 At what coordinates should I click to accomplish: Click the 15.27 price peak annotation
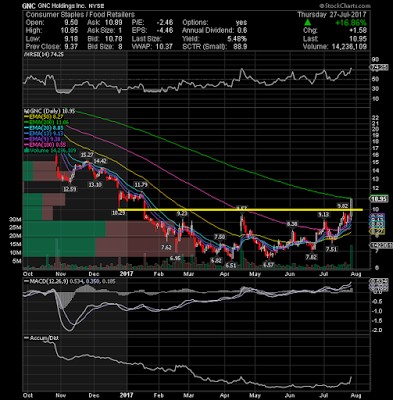(x=86, y=155)
